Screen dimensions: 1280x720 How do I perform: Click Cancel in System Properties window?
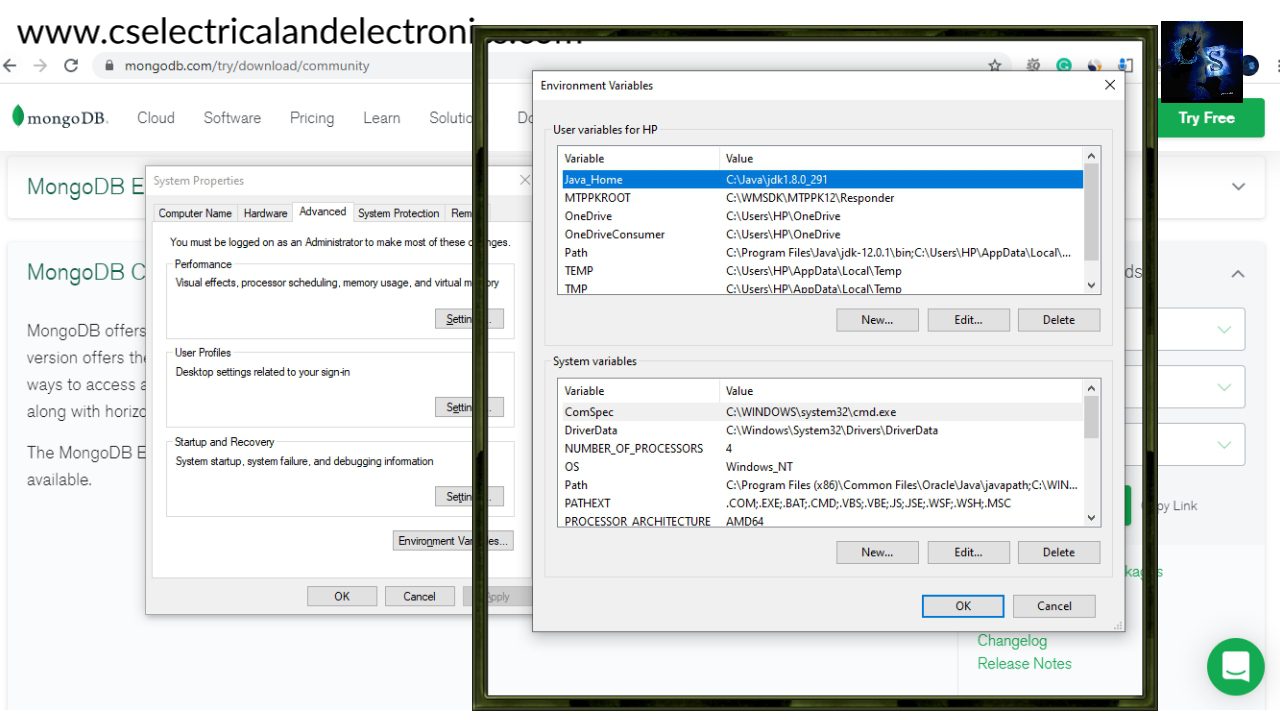point(420,596)
